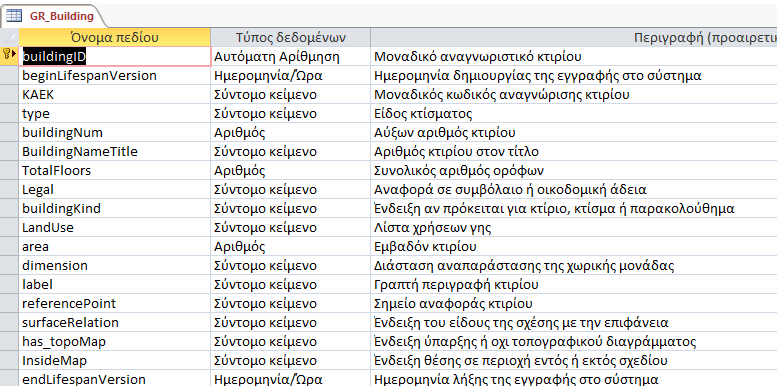Click description 'Συνολικός αριθμός ορόφων'

point(459,170)
